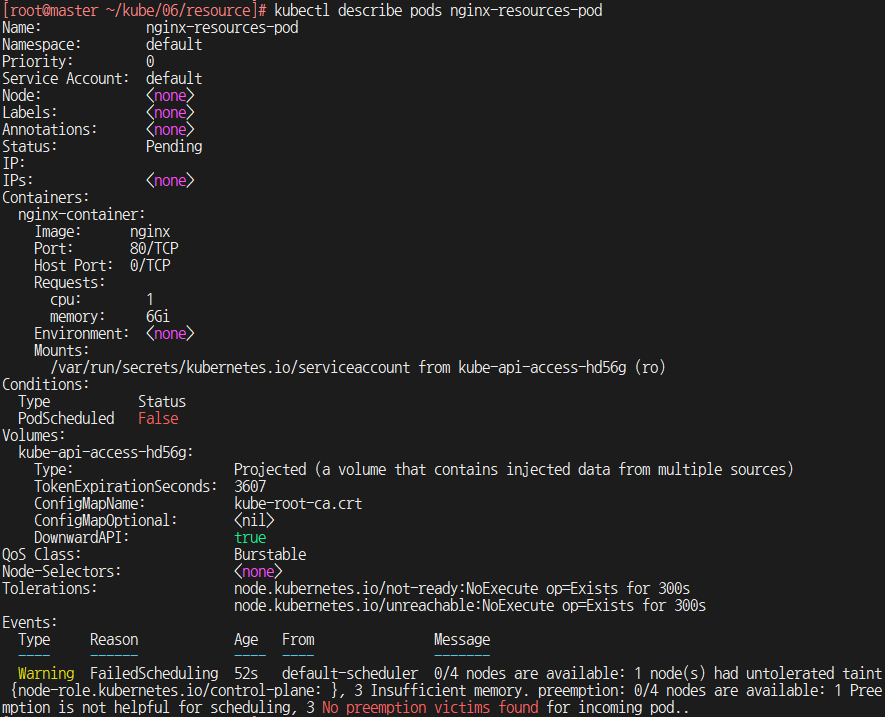Click the Events: section heading
The height and width of the screenshot is (717, 885).
tap(30, 623)
